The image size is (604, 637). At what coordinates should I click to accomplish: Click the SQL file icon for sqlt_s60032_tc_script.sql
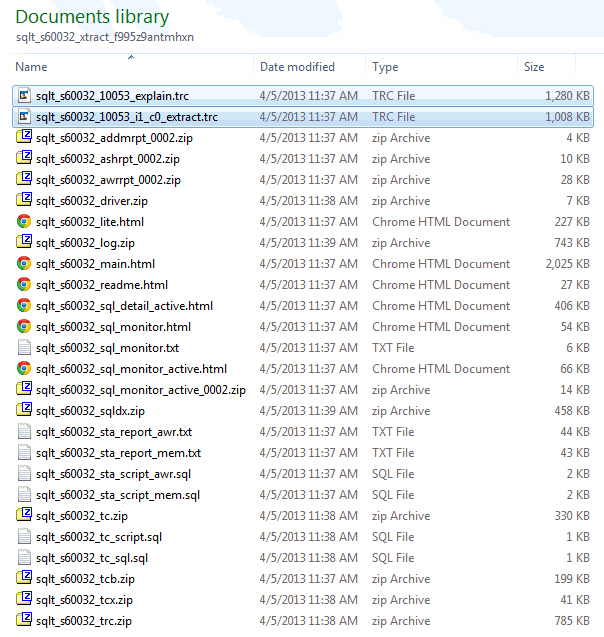click(24, 537)
